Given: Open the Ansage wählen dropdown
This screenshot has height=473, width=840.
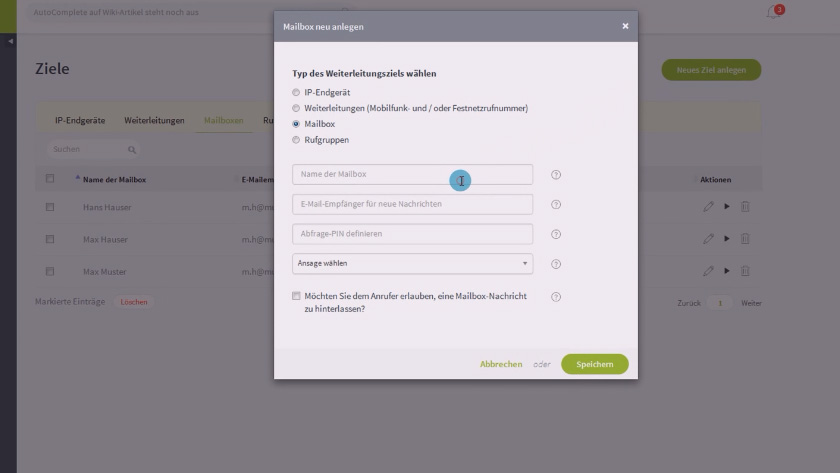Looking at the screenshot, I should 412,264.
